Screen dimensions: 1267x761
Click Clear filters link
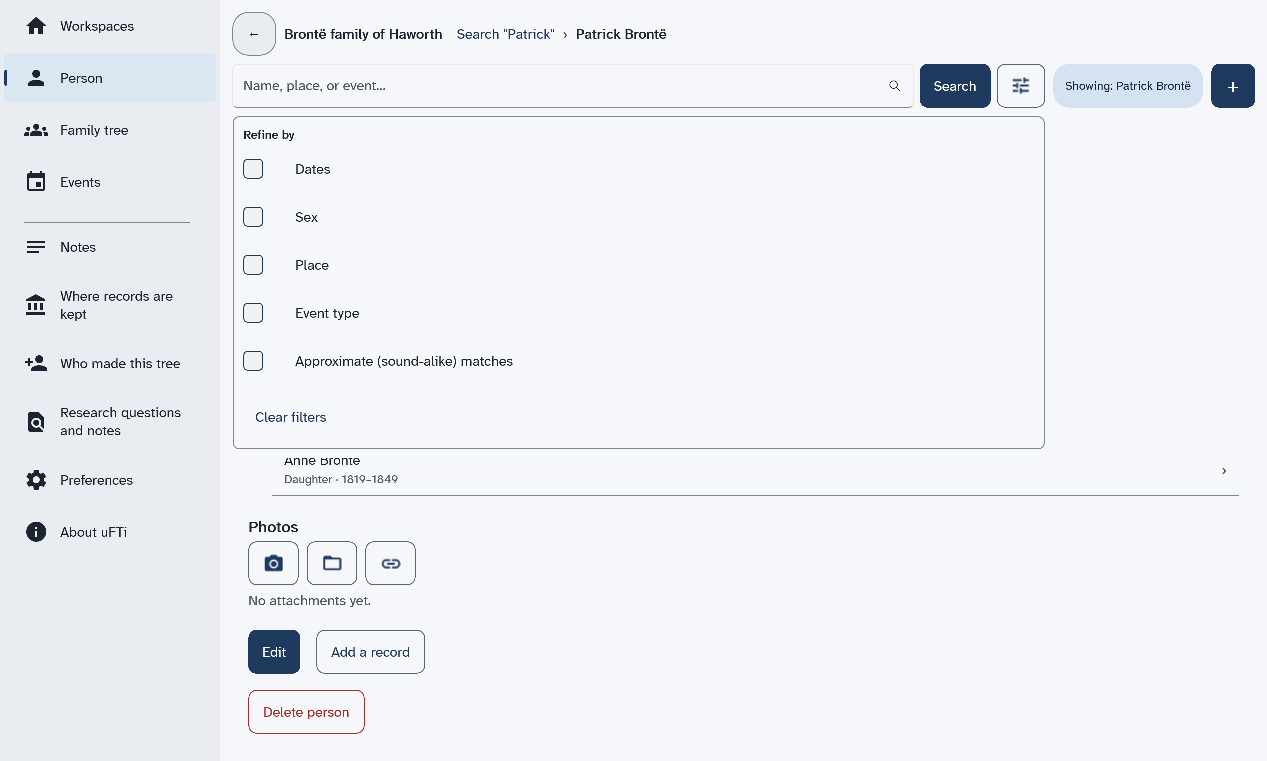(290, 417)
